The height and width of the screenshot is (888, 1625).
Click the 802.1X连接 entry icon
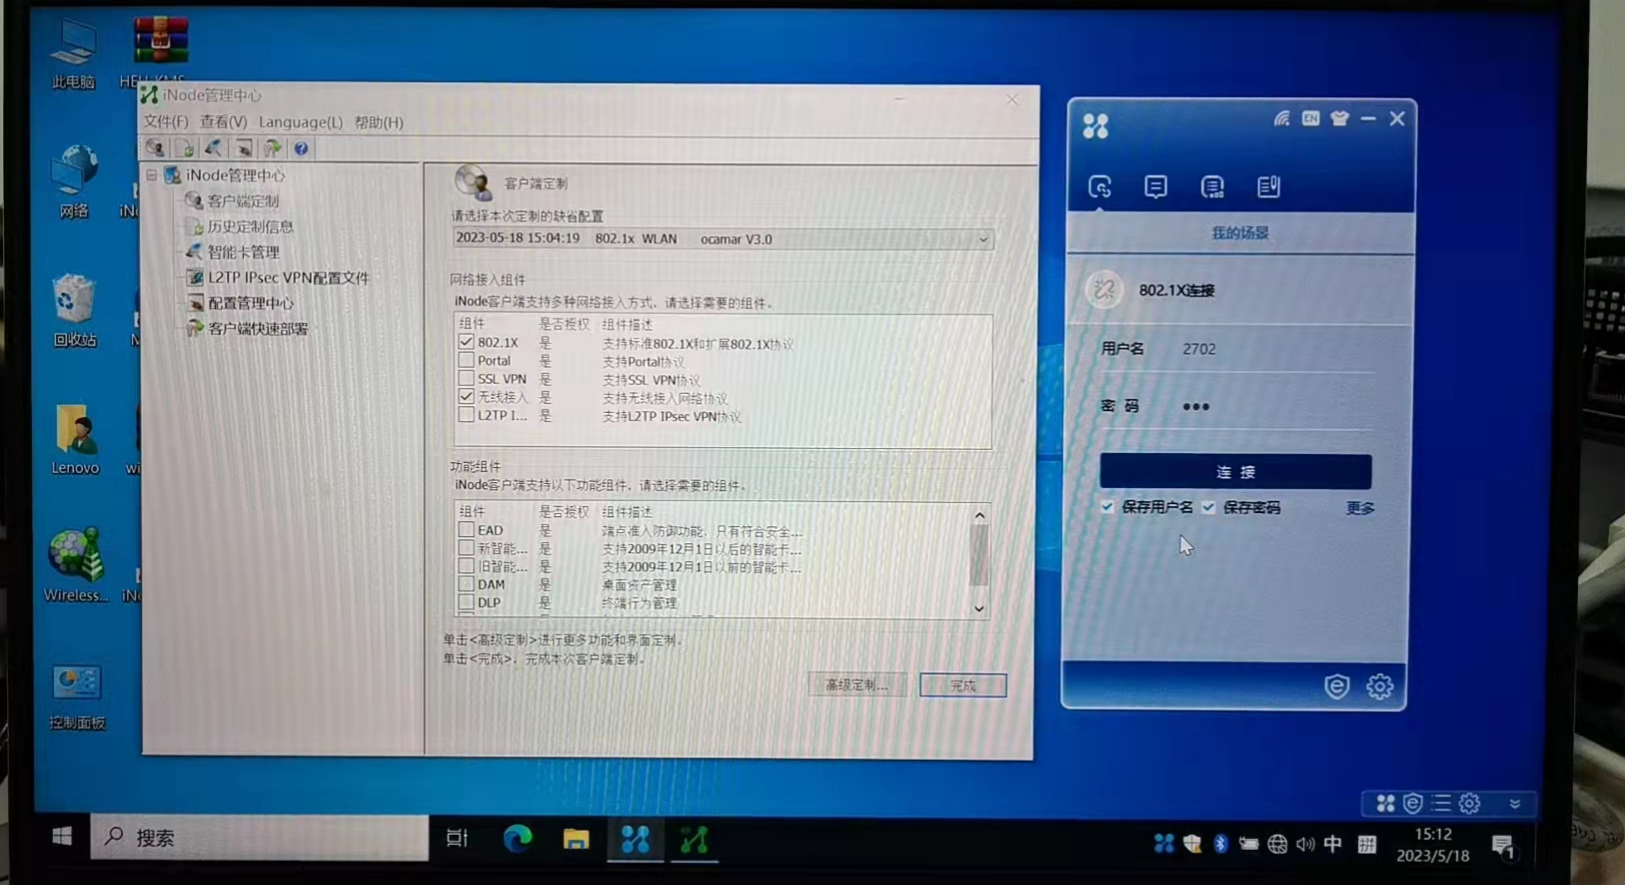click(x=1104, y=290)
